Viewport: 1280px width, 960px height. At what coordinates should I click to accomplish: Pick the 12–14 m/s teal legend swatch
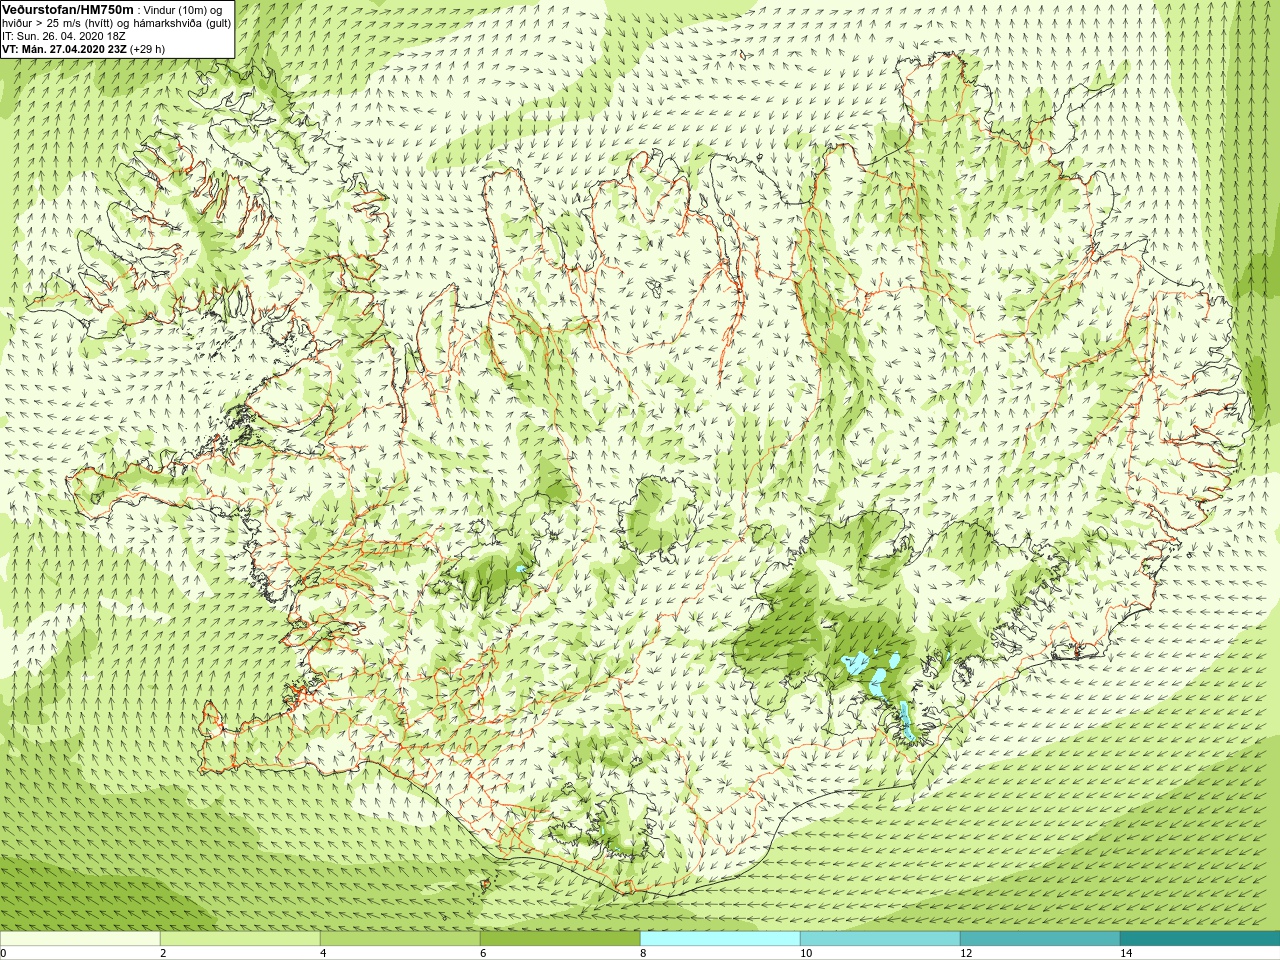pos(1040,939)
